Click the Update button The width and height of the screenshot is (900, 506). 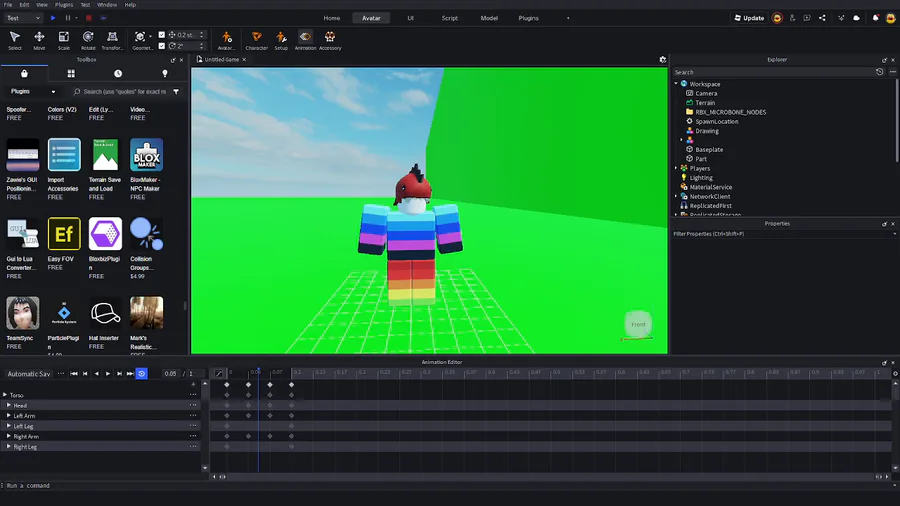pos(749,18)
